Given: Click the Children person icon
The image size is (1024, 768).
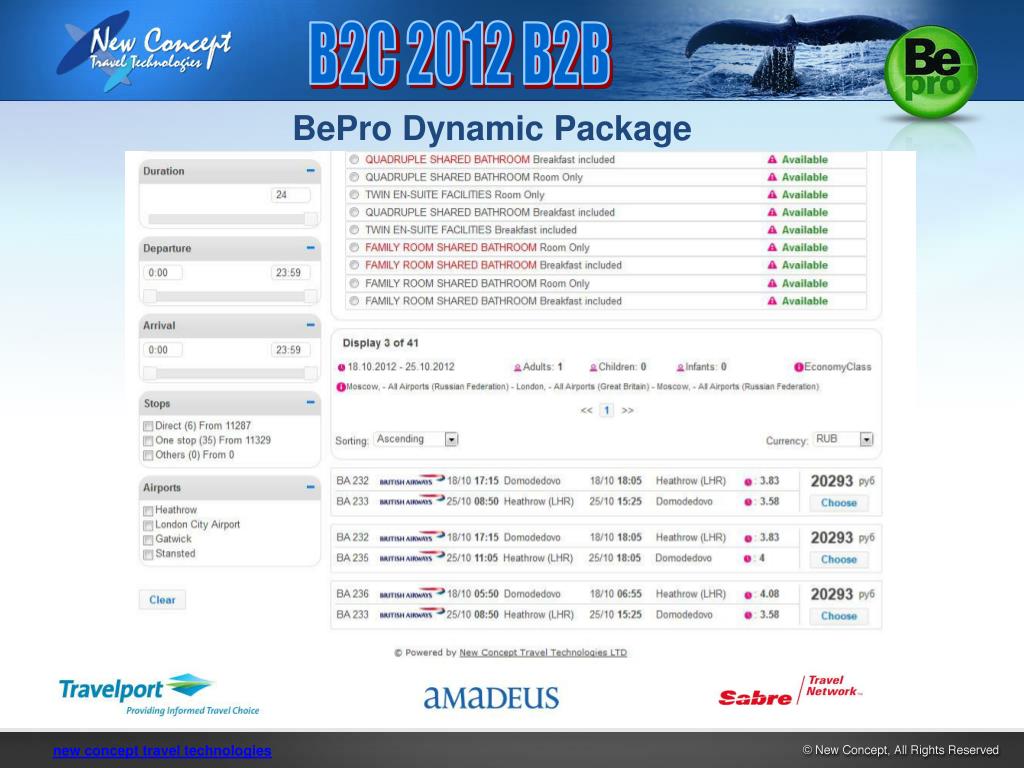Looking at the screenshot, I should pyautogui.click(x=594, y=368).
